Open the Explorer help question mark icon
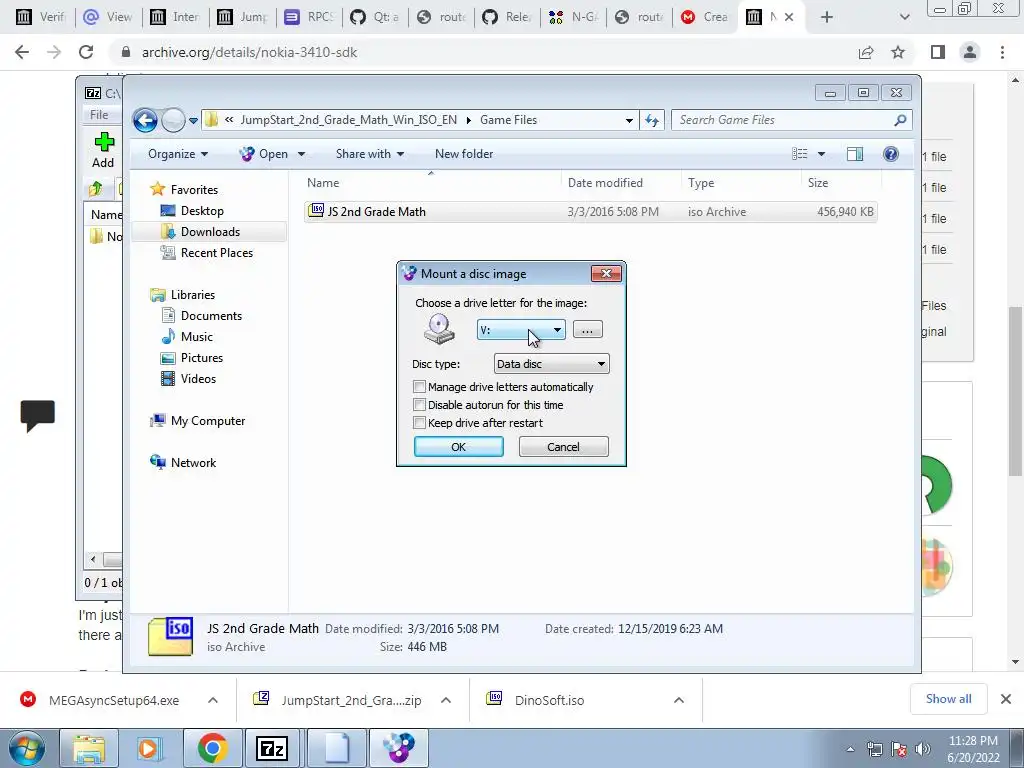This screenshot has width=1024, height=768. tap(890, 154)
